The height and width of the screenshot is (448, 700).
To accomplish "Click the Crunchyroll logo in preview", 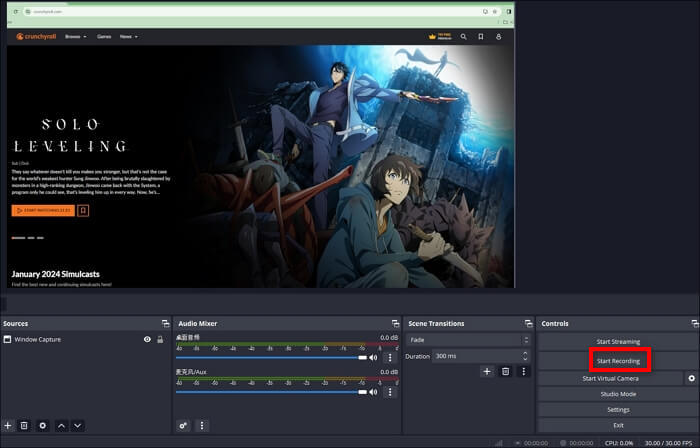I will point(36,37).
